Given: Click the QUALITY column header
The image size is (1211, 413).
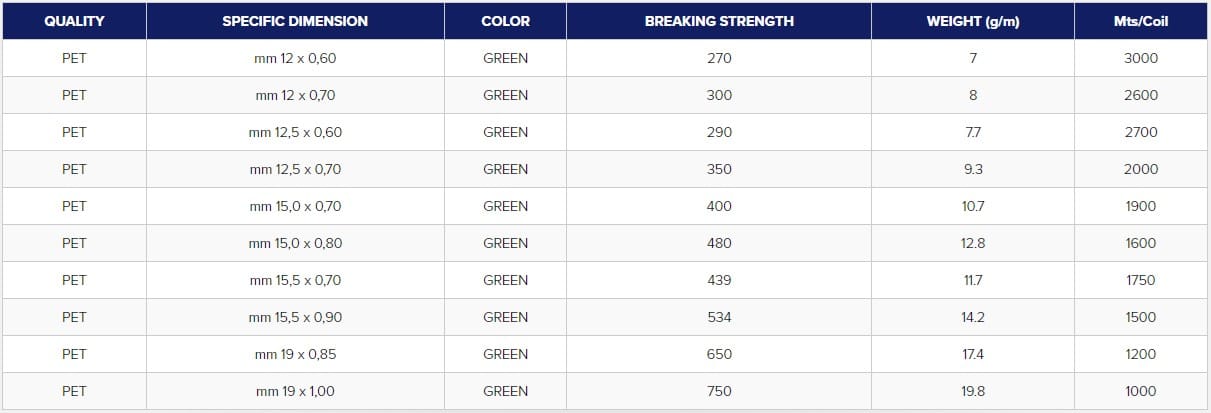Looking at the screenshot, I should (x=74, y=21).
